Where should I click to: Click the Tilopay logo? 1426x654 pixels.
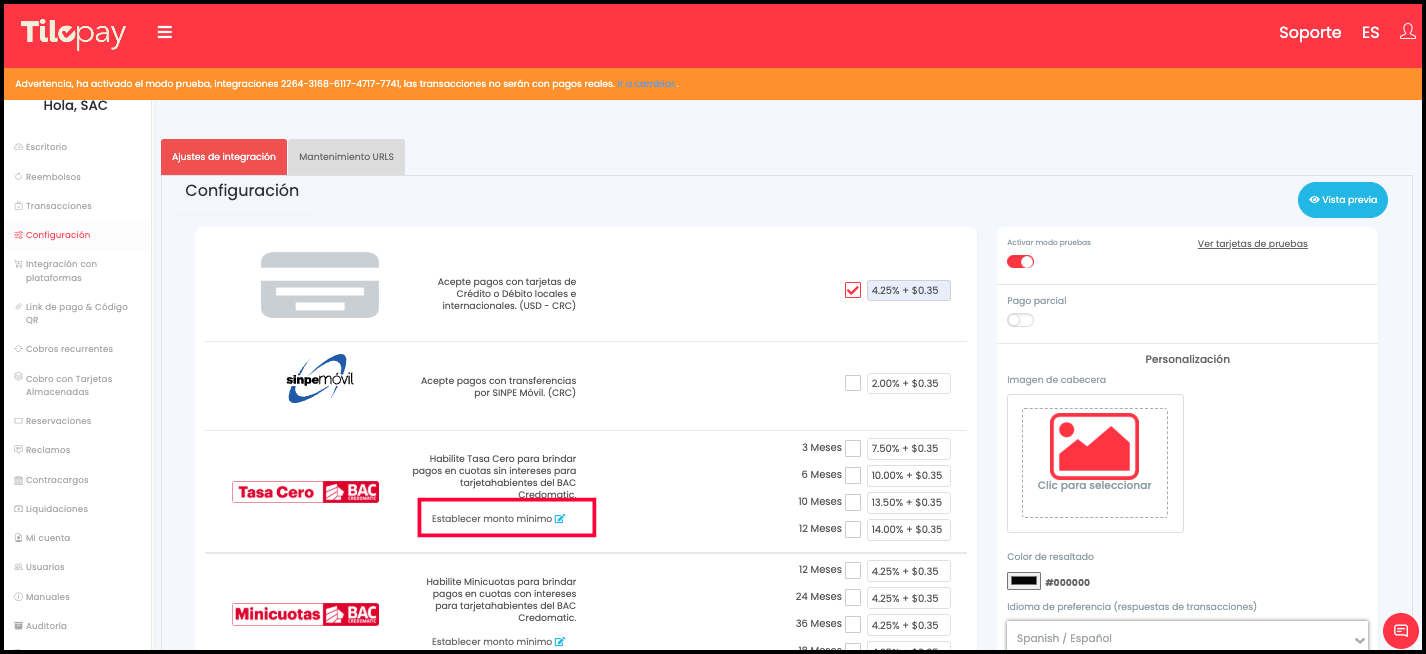(x=74, y=34)
